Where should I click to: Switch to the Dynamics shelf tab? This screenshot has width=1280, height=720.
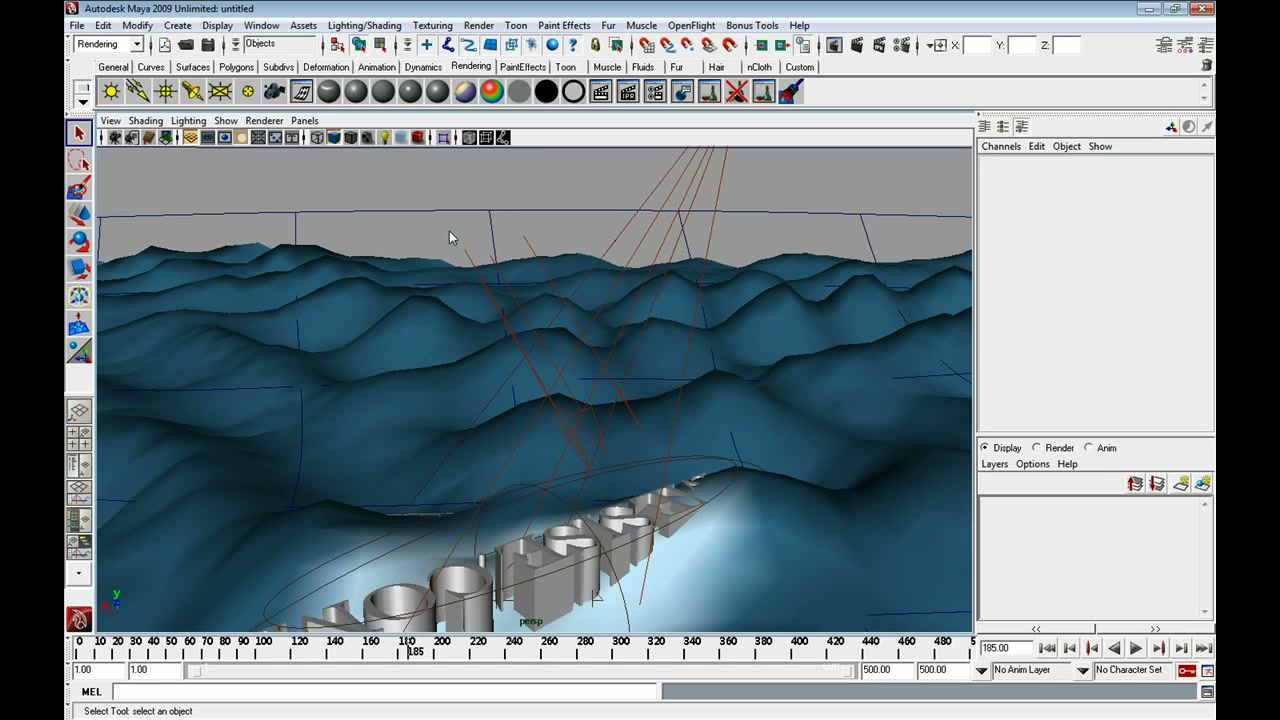(x=423, y=67)
